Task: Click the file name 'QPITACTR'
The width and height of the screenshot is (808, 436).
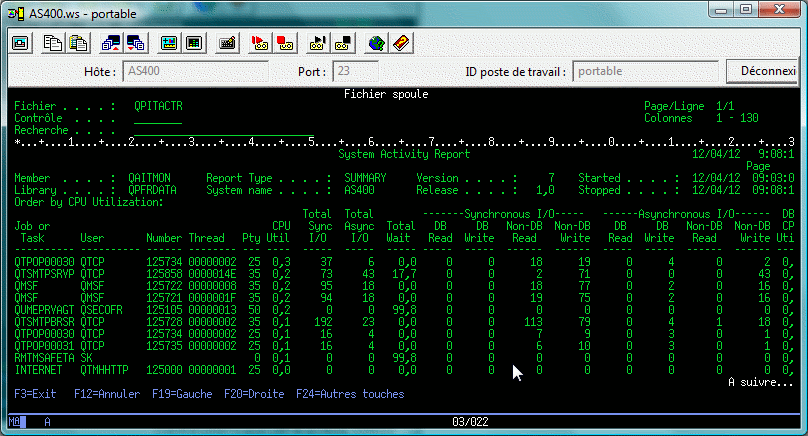Action: [158, 106]
